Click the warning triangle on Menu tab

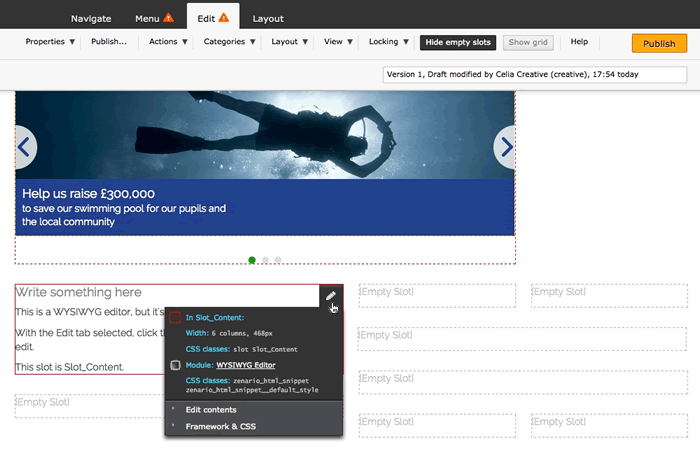pyautogui.click(x=168, y=18)
